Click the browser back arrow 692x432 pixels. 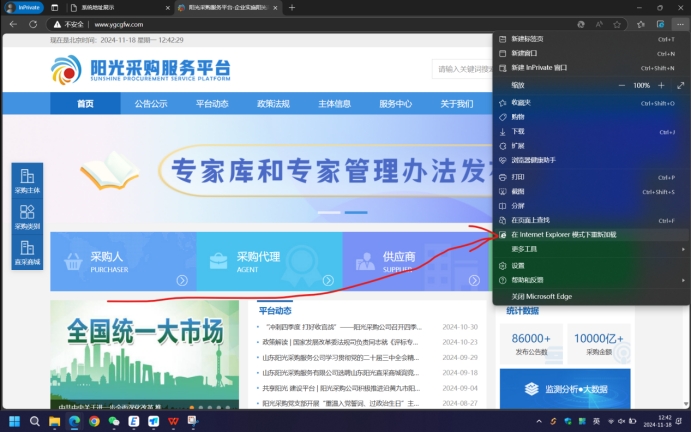pos(13,23)
